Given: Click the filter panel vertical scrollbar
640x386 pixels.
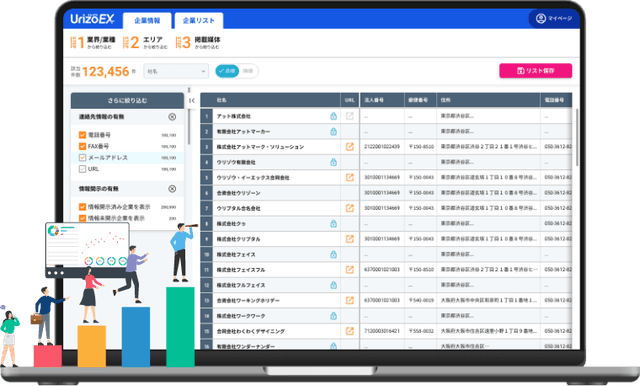Looking at the screenshot, I should [x=189, y=126].
